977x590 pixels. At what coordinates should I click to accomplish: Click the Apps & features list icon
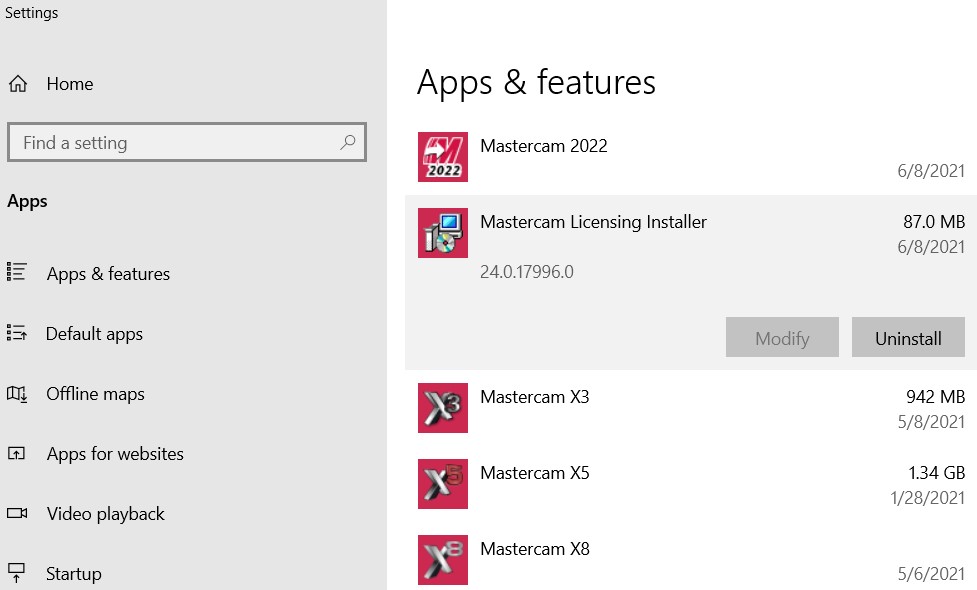coord(16,272)
